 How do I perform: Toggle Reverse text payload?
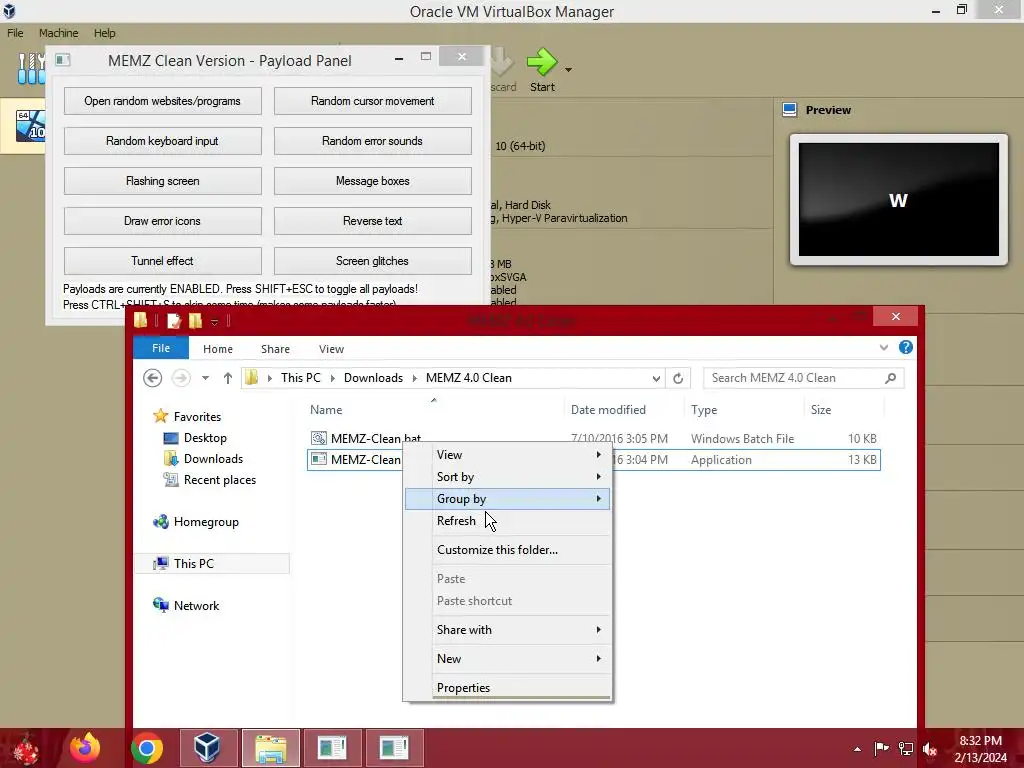coord(372,221)
